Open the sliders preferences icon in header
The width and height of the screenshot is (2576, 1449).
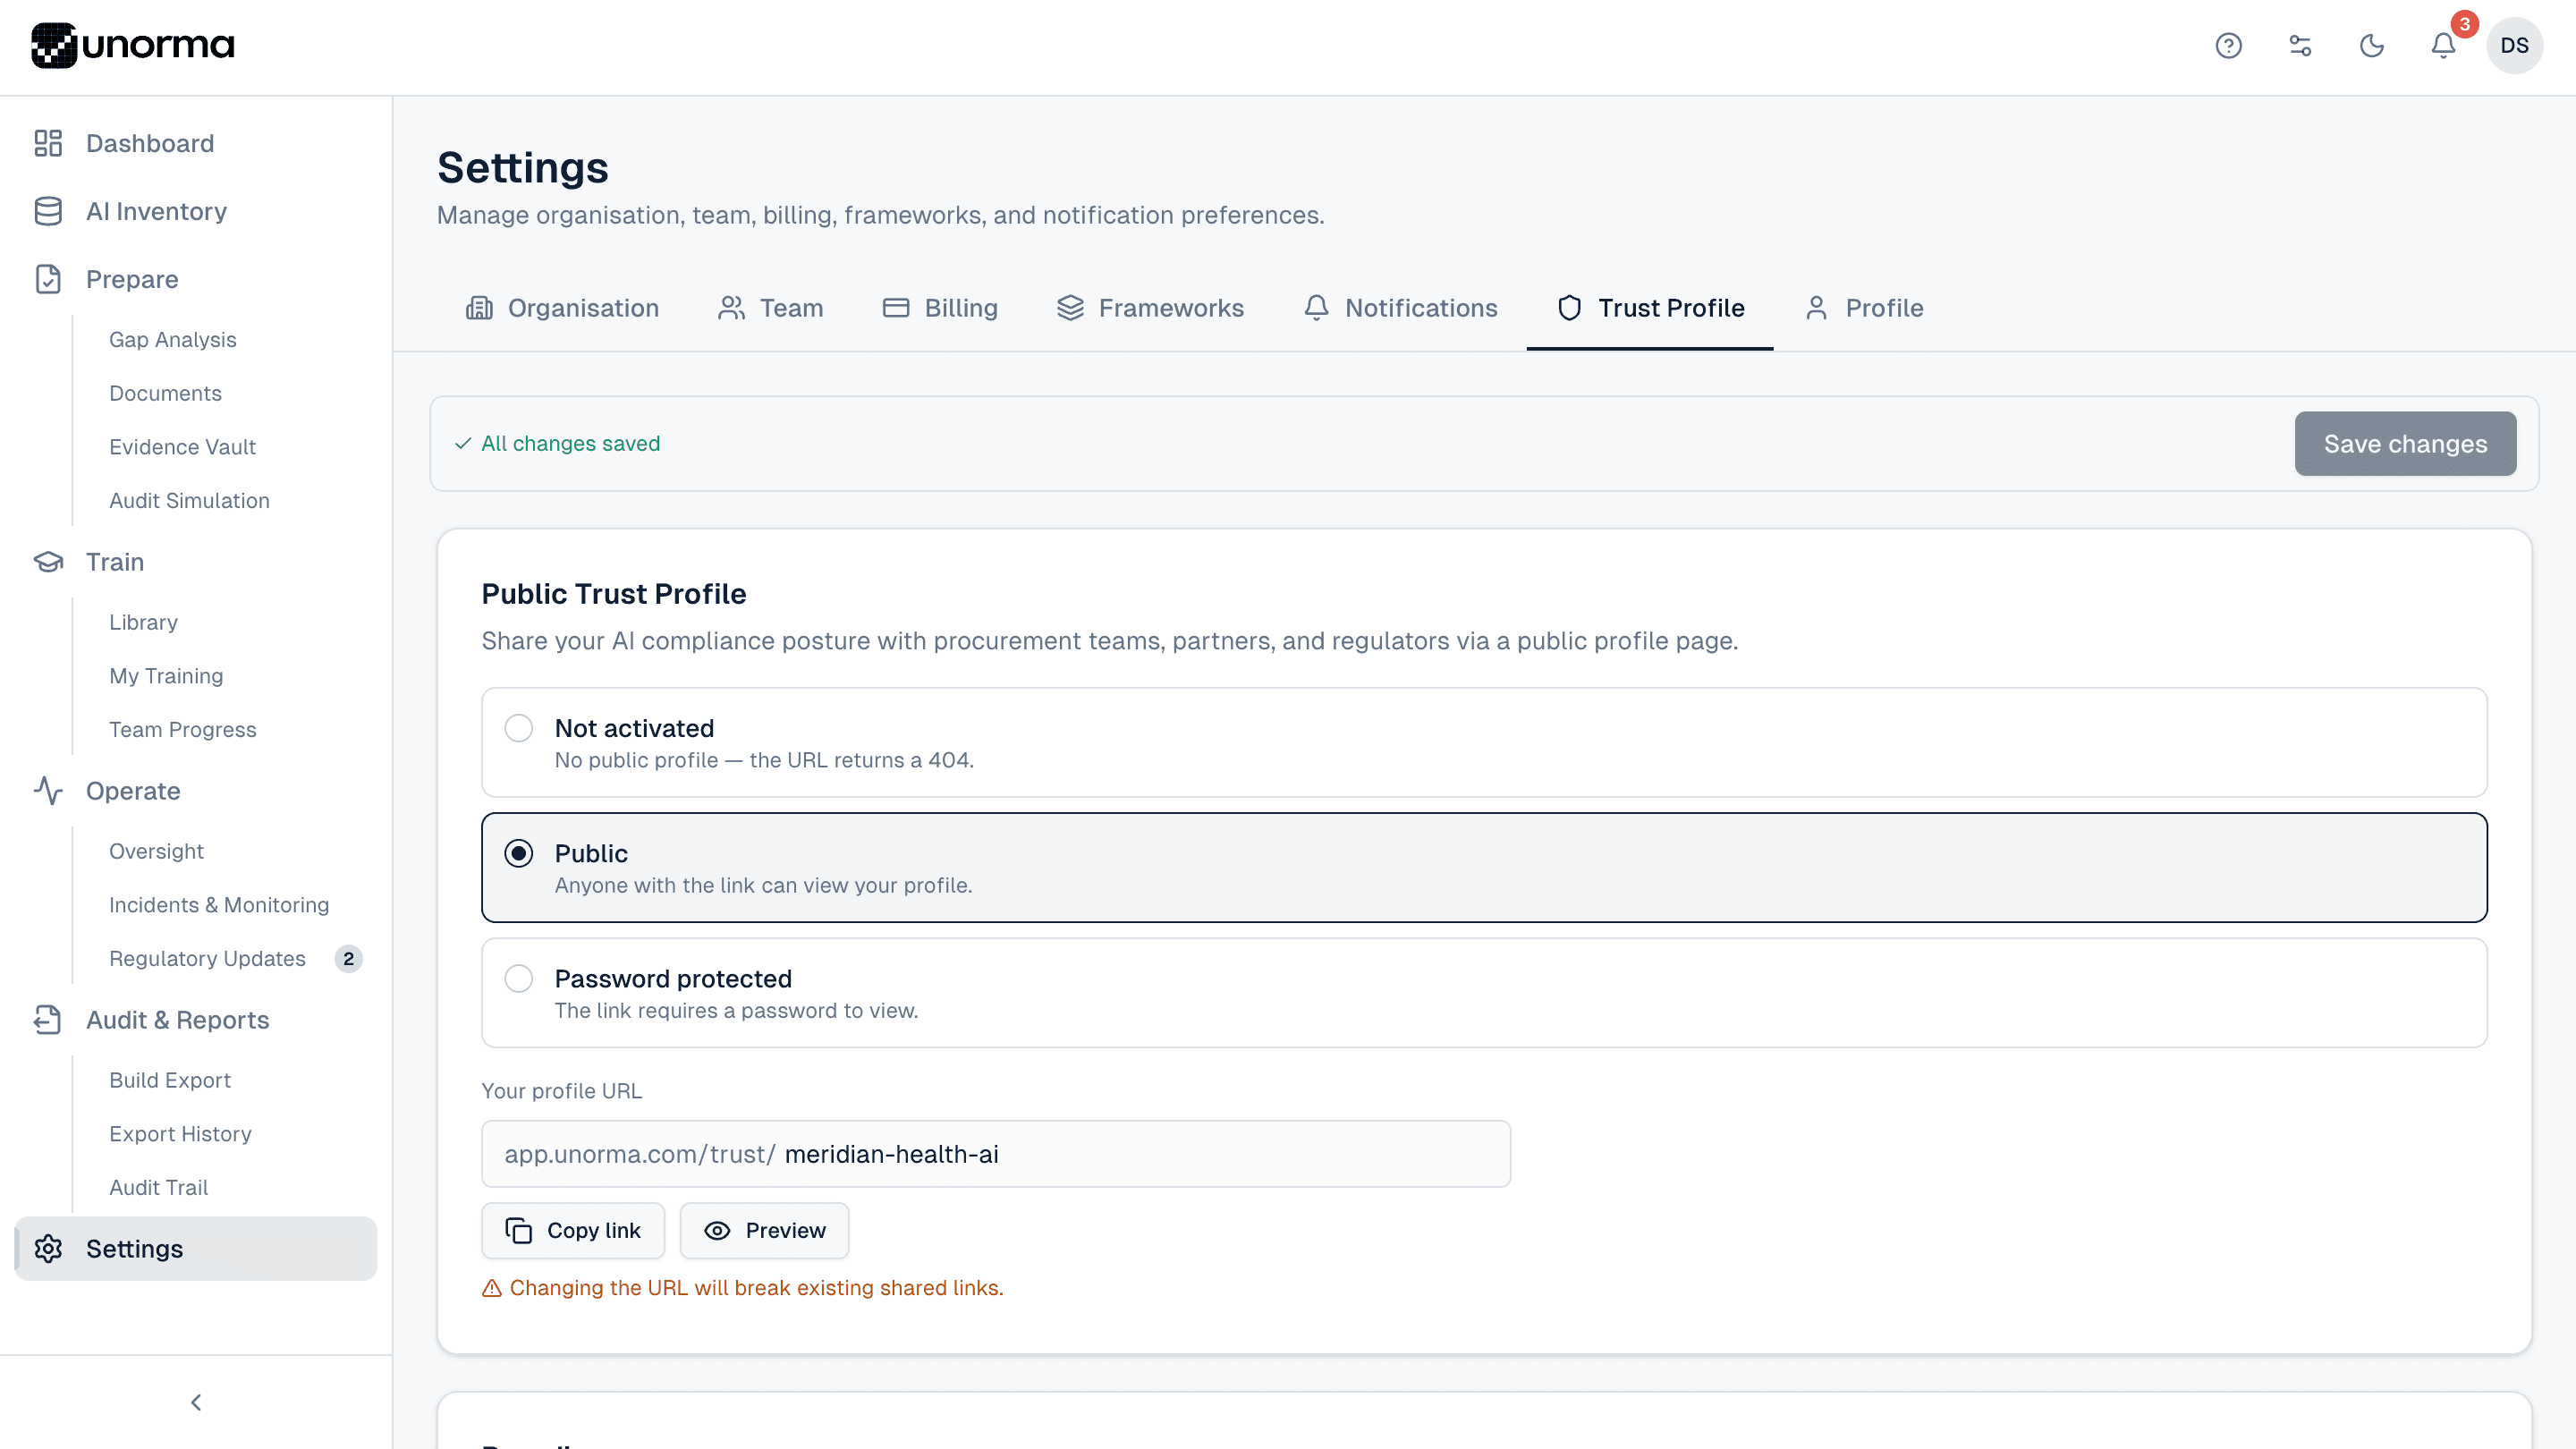point(2300,45)
